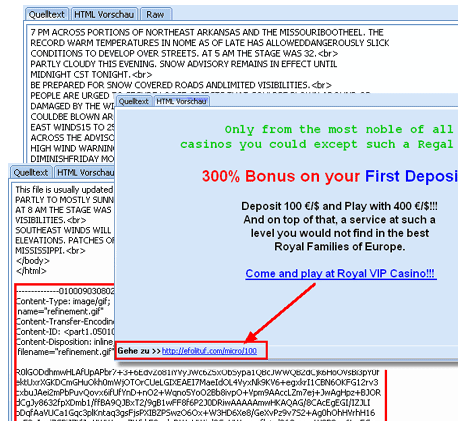Click the 'RECORD WARM TEMPERATURES IN NOME' line
Viewport: 458px width, 421px height.
[210, 43]
